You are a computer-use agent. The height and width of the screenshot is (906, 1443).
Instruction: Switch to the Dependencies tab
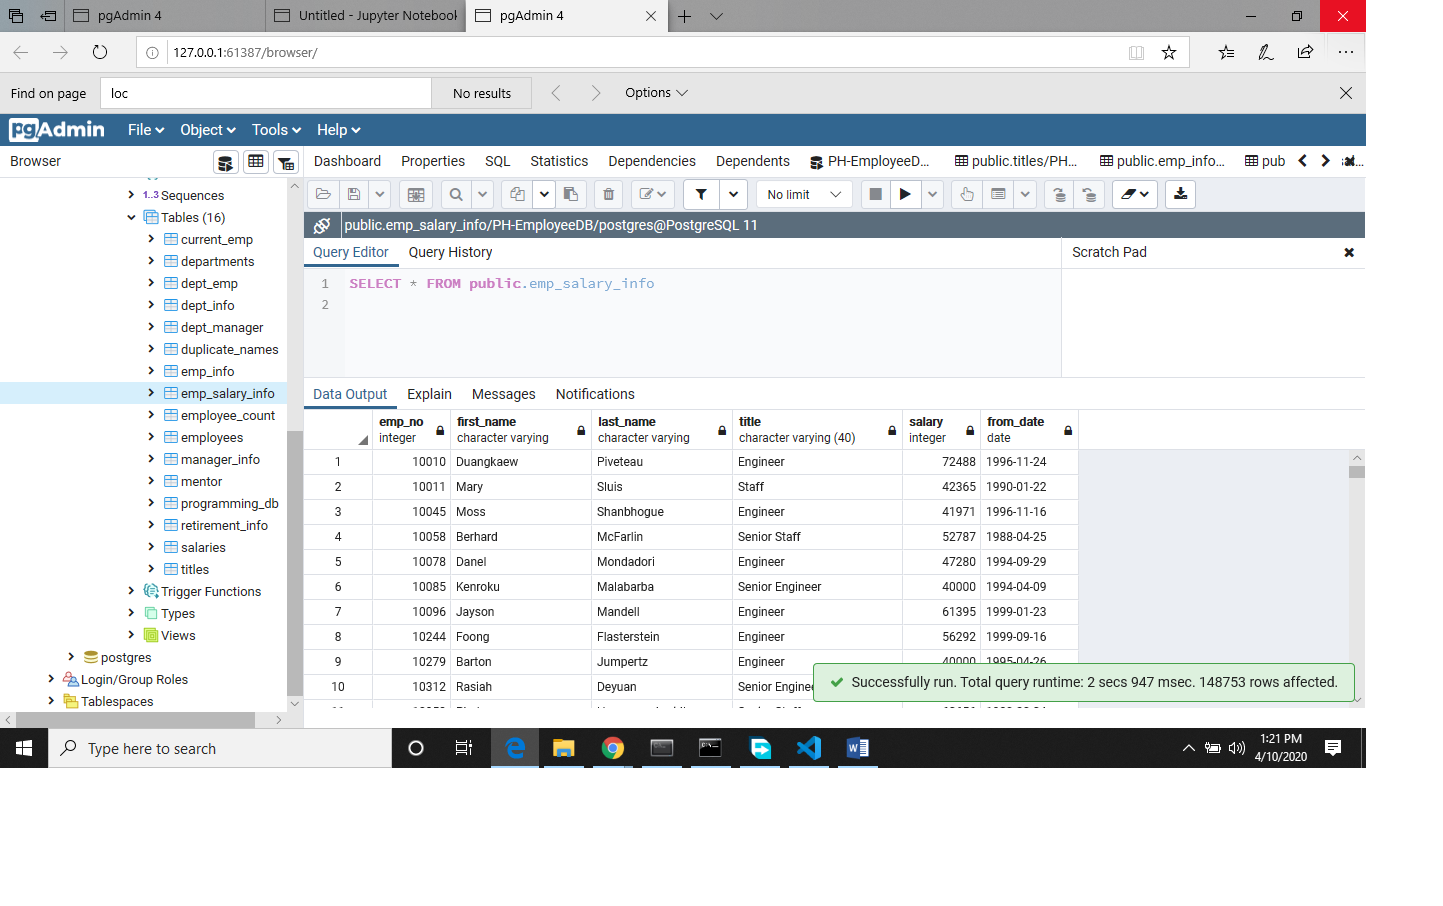point(652,161)
